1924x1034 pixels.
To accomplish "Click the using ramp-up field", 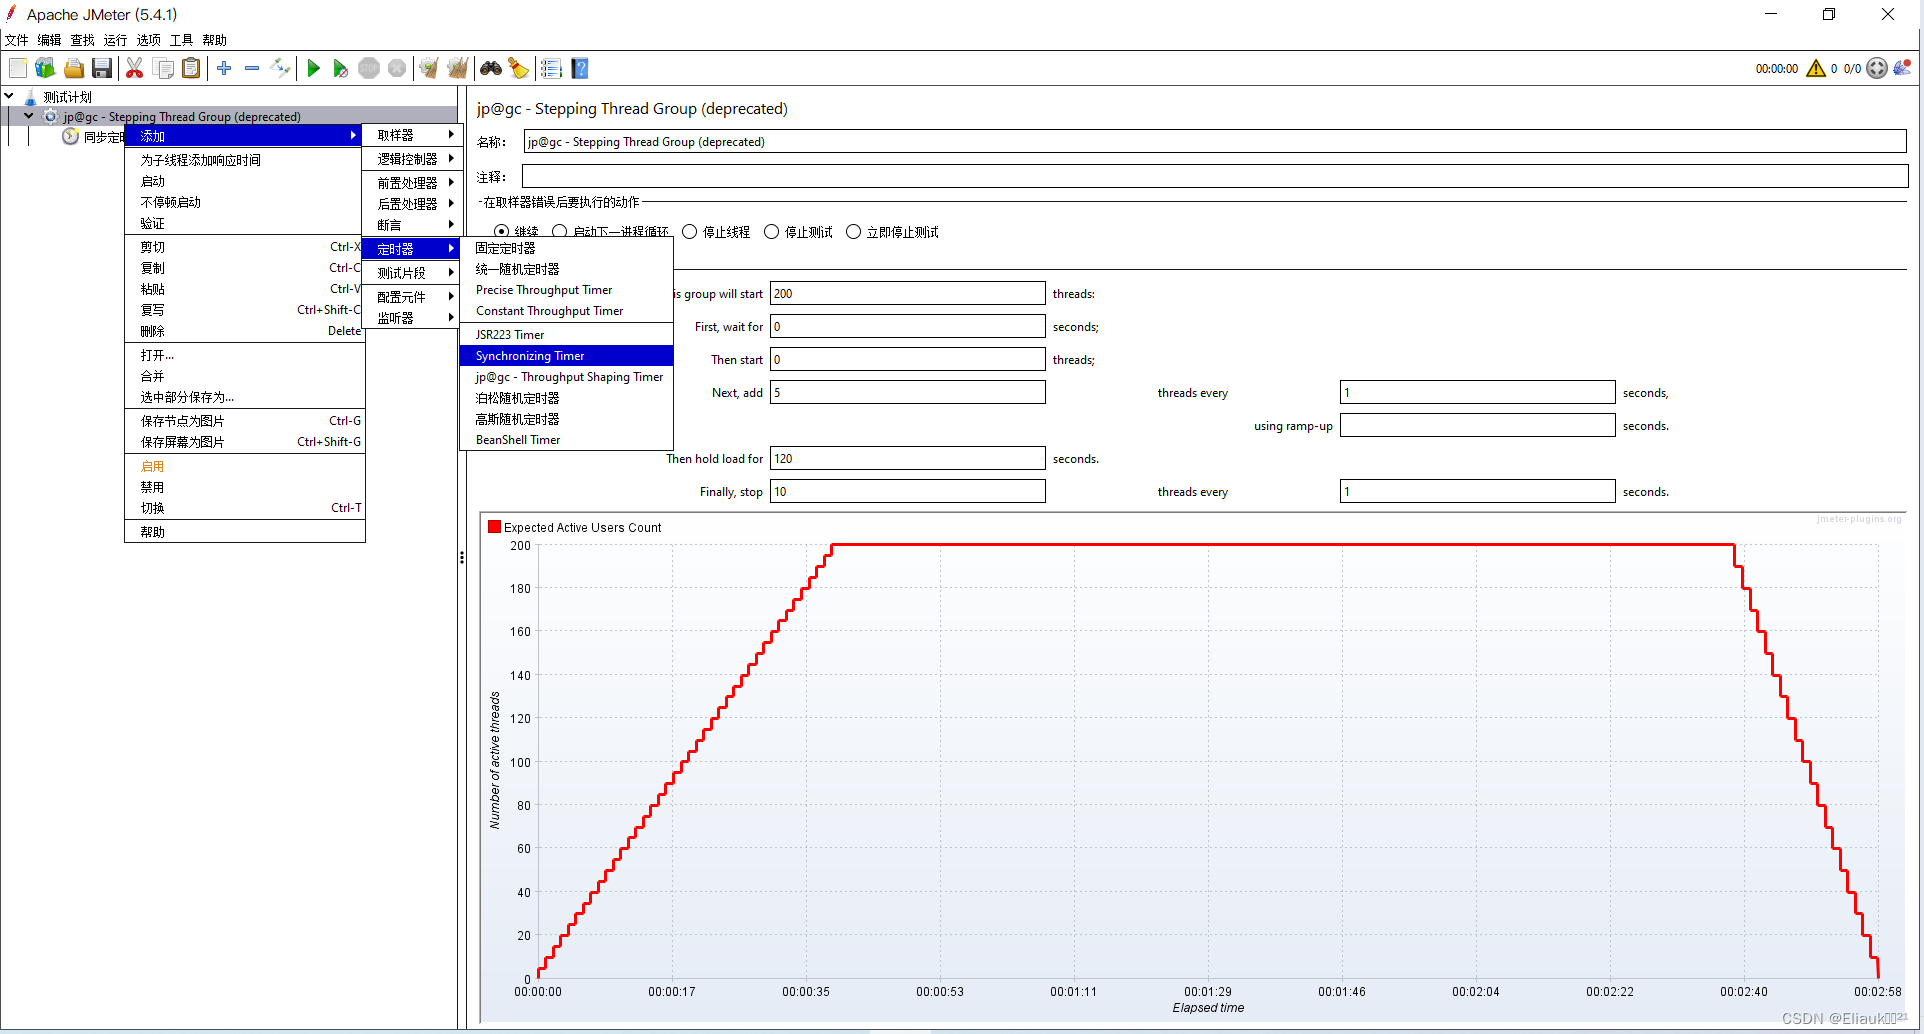I will (1477, 425).
